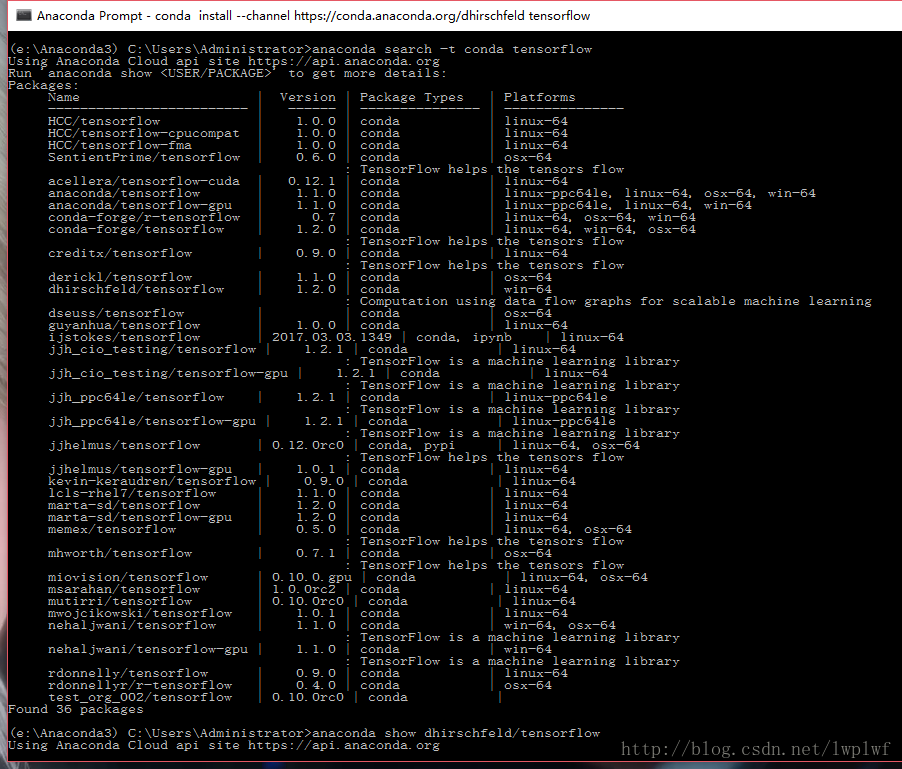Select 'conda-forge/tensorflow' package name
Image resolution: width=902 pixels, height=769 pixels.
136,229
